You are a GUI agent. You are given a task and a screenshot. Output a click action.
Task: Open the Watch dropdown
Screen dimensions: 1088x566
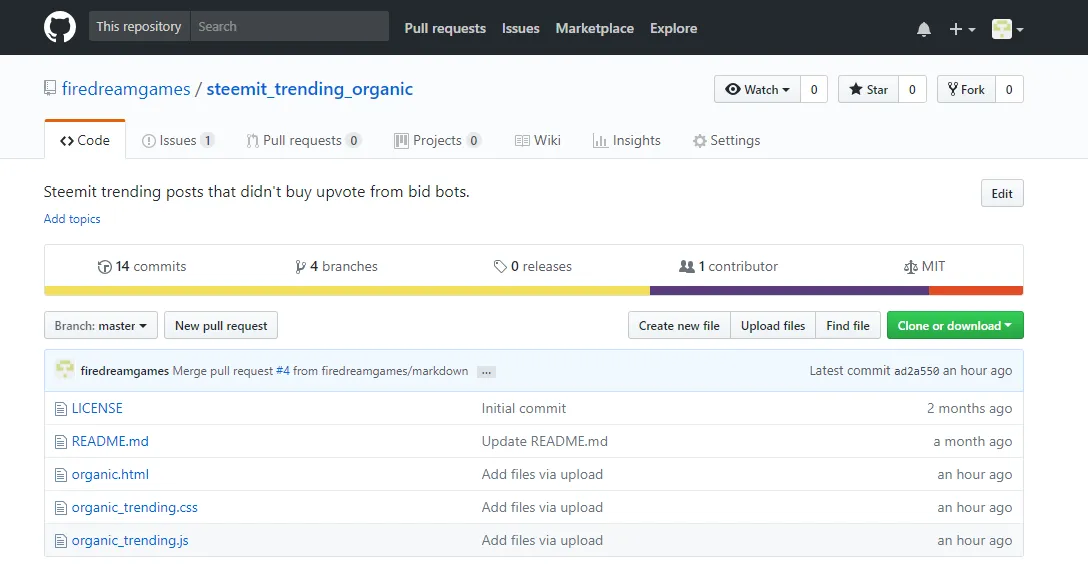[757, 89]
